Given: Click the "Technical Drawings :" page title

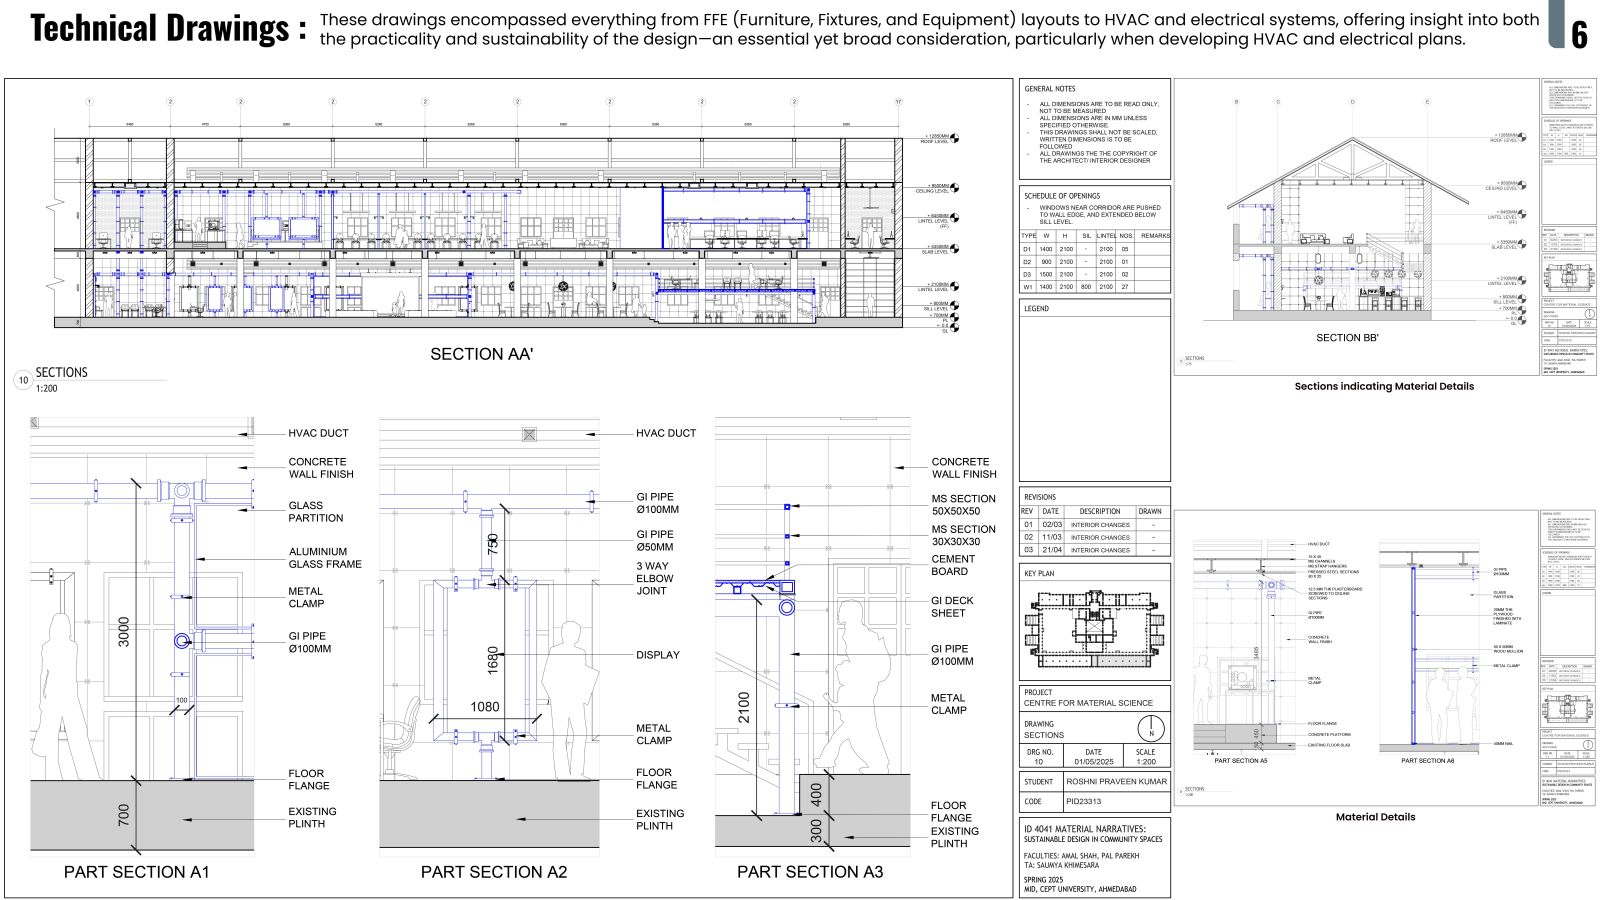Looking at the screenshot, I should tap(169, 30).
